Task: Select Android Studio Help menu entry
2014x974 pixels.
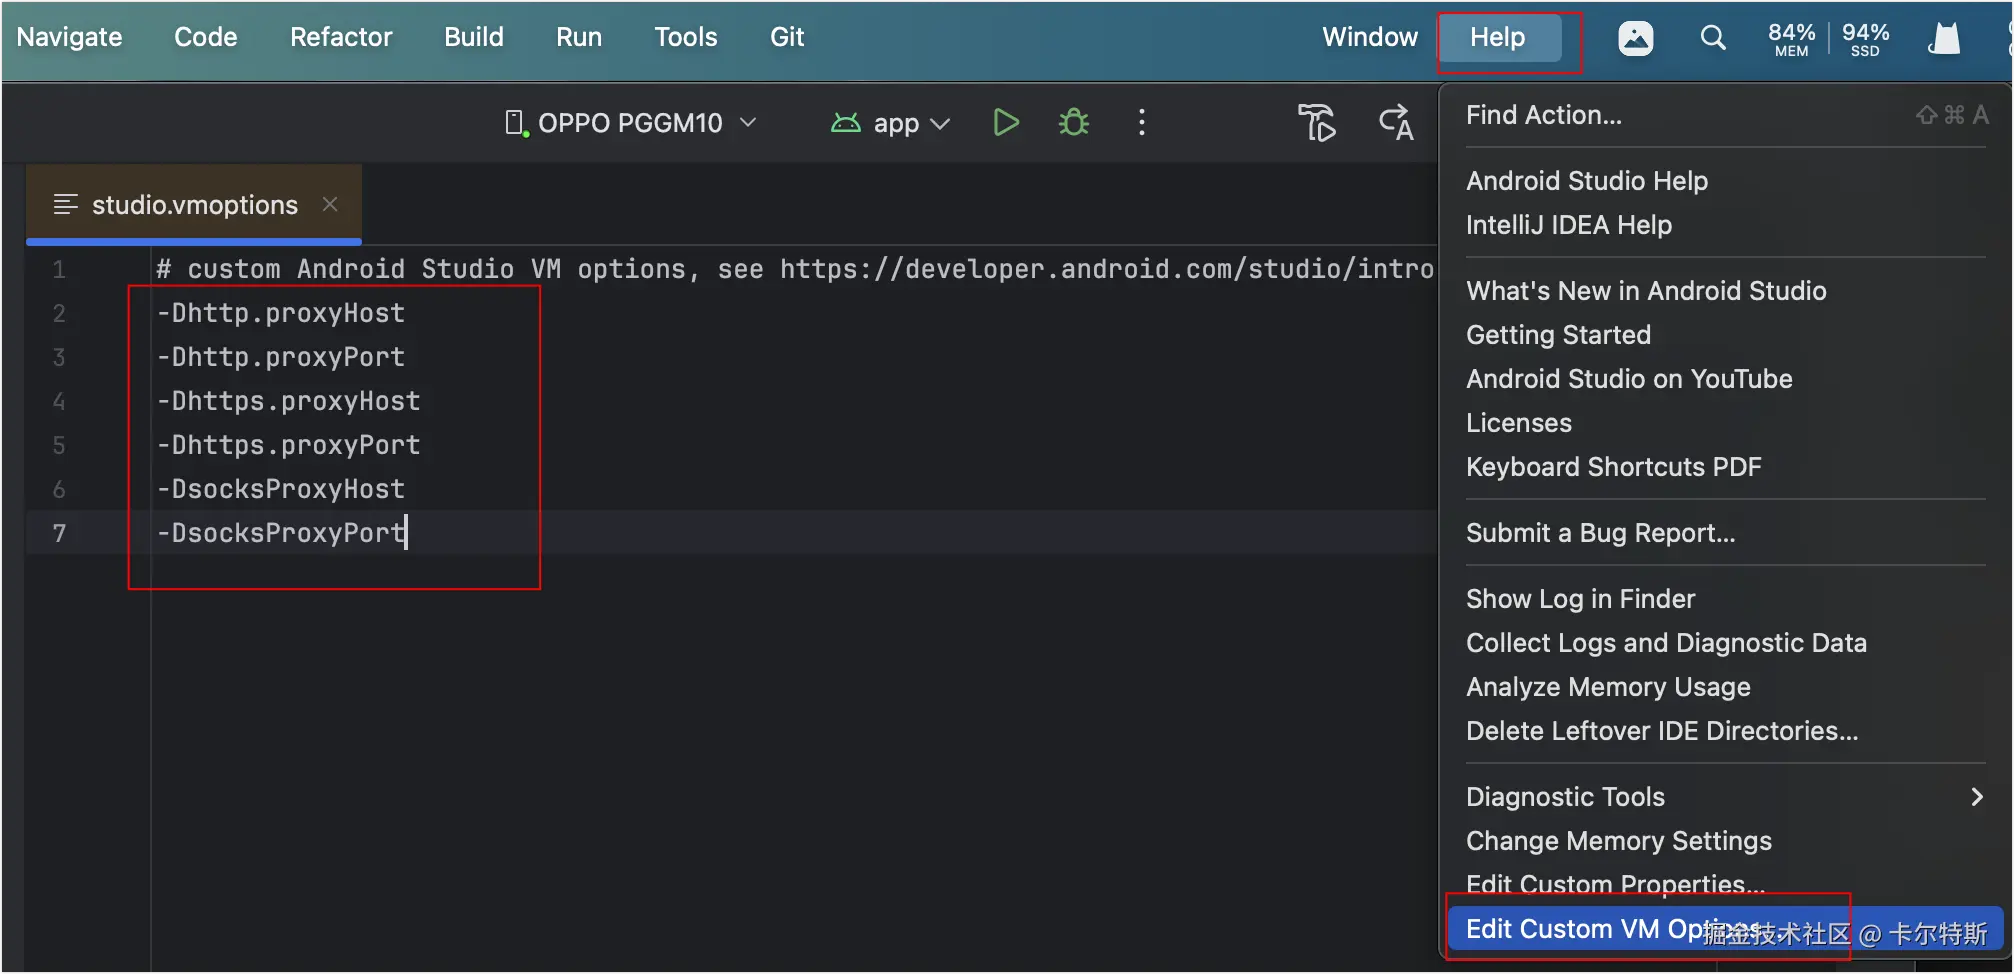Action: point(1726,181)
